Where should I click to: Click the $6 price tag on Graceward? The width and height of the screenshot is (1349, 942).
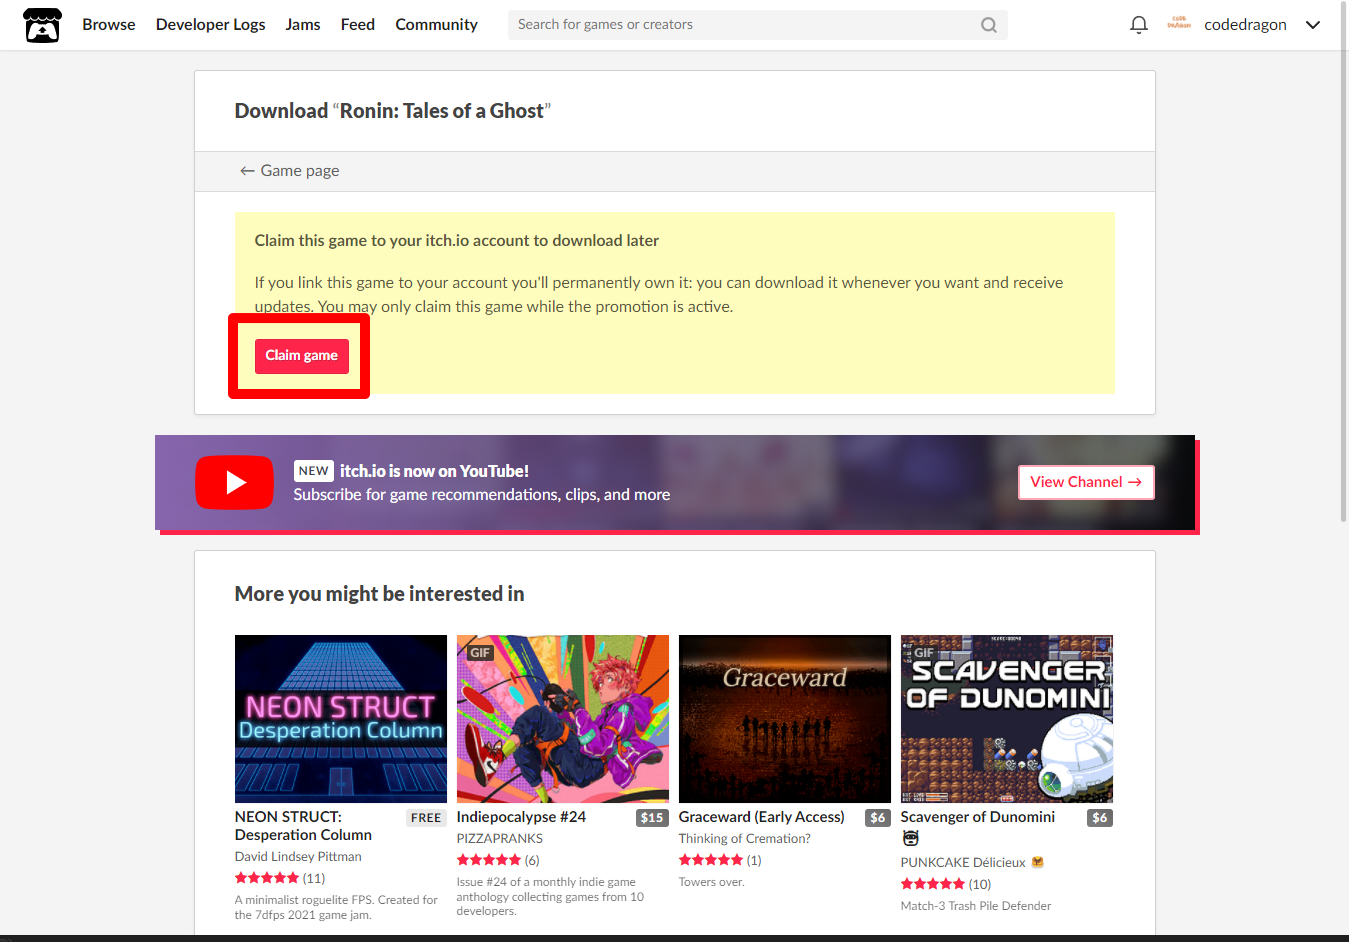point(878,818)
